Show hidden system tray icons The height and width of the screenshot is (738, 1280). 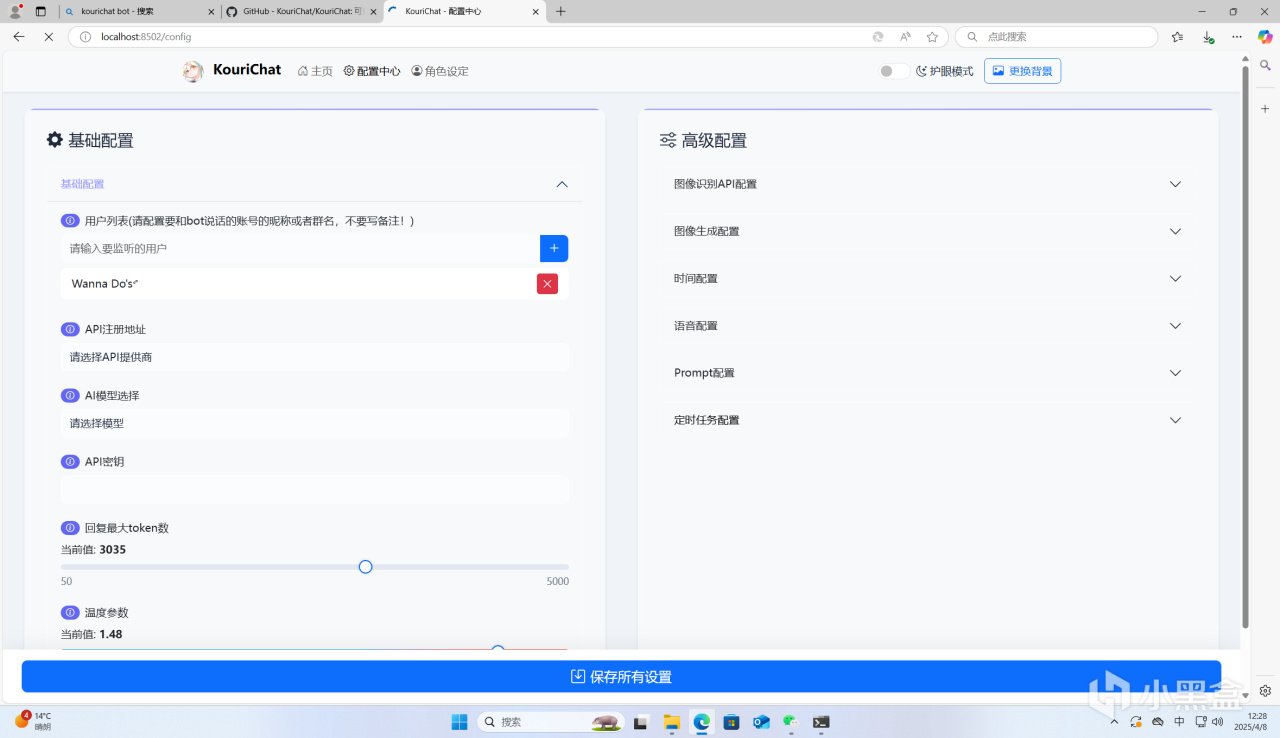click(1115, 722)
